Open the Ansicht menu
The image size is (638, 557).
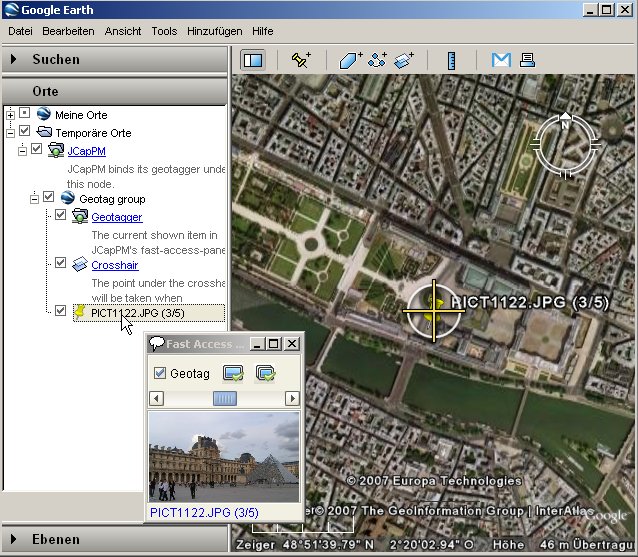click(x=123, y=31)
